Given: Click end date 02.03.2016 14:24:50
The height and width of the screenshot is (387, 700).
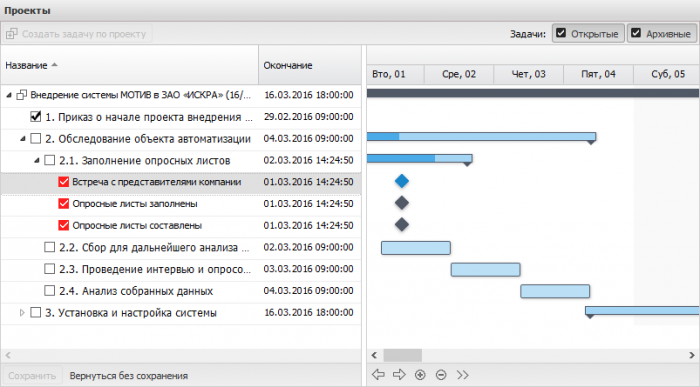Looking at the screenshot, I should pos(308,160).
